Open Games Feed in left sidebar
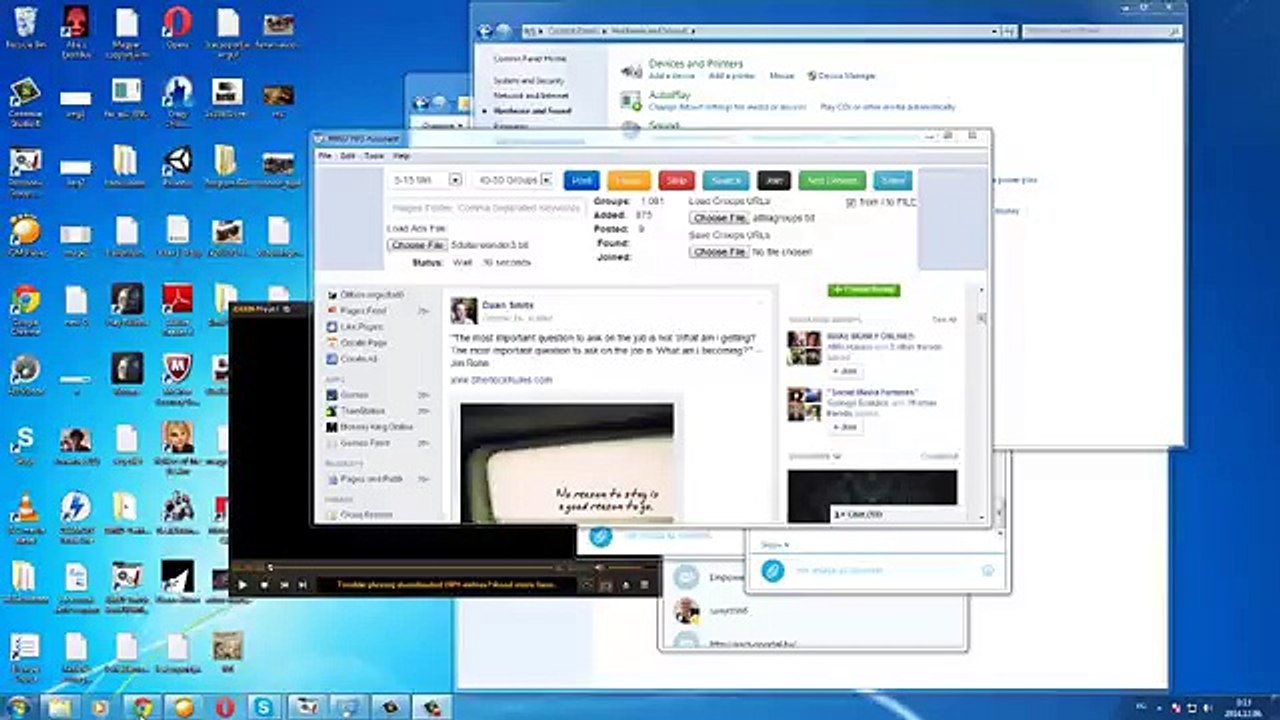The width and height of the screenshot is (1280, 720). [365, 442]
